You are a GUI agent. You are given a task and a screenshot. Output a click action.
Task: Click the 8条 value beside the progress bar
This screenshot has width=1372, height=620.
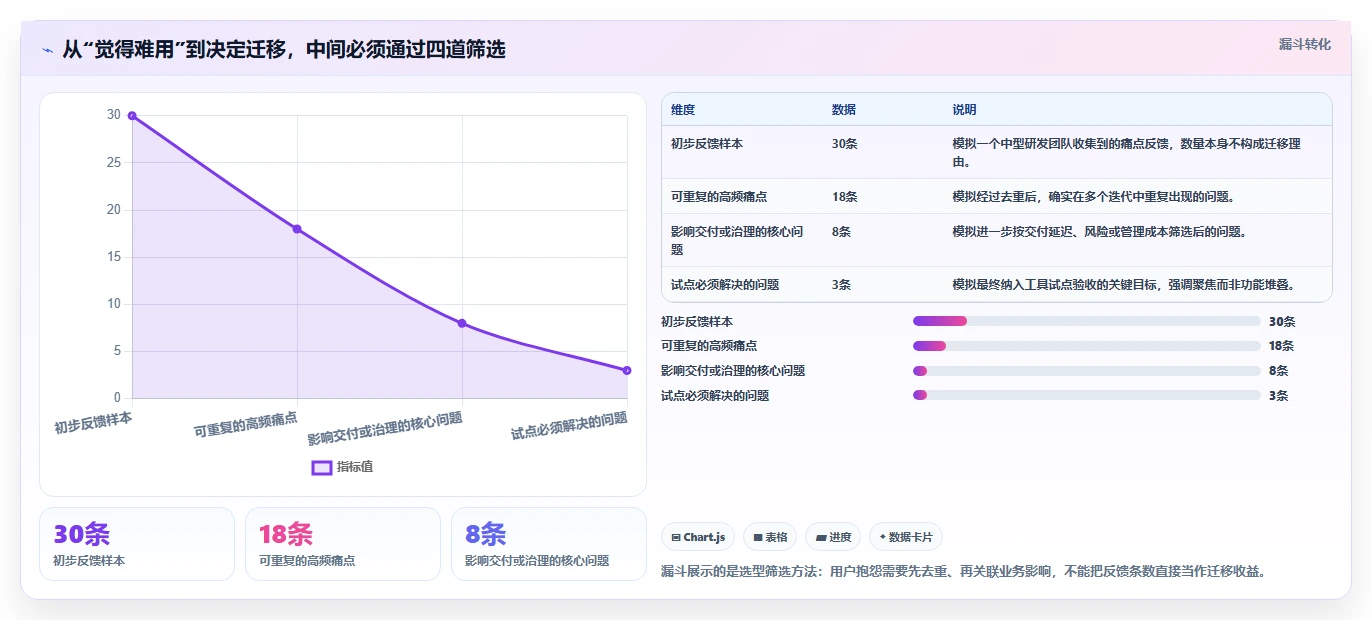pos(1279,371)
